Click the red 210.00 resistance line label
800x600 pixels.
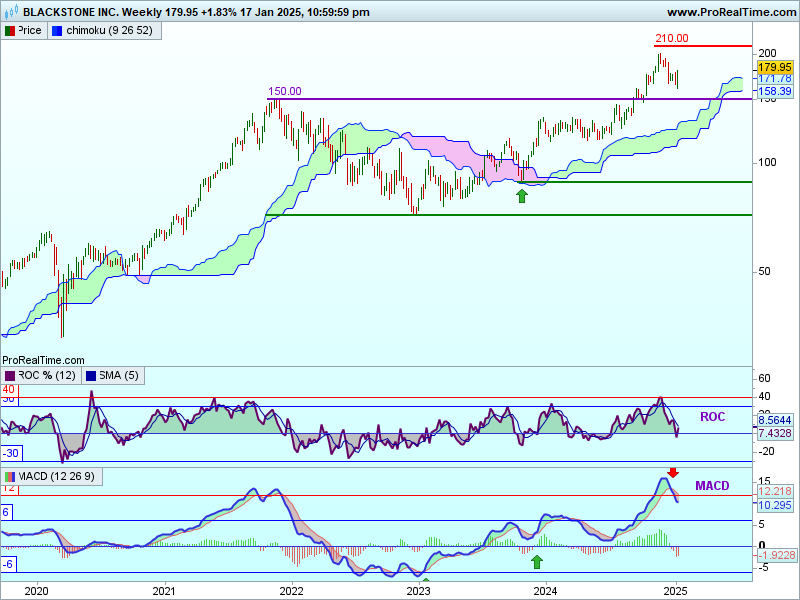[671, 39]
